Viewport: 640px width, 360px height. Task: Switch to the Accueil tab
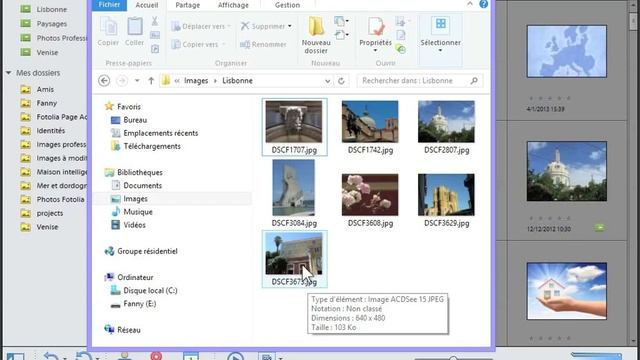pyautogui.click(x=147, y=5)
